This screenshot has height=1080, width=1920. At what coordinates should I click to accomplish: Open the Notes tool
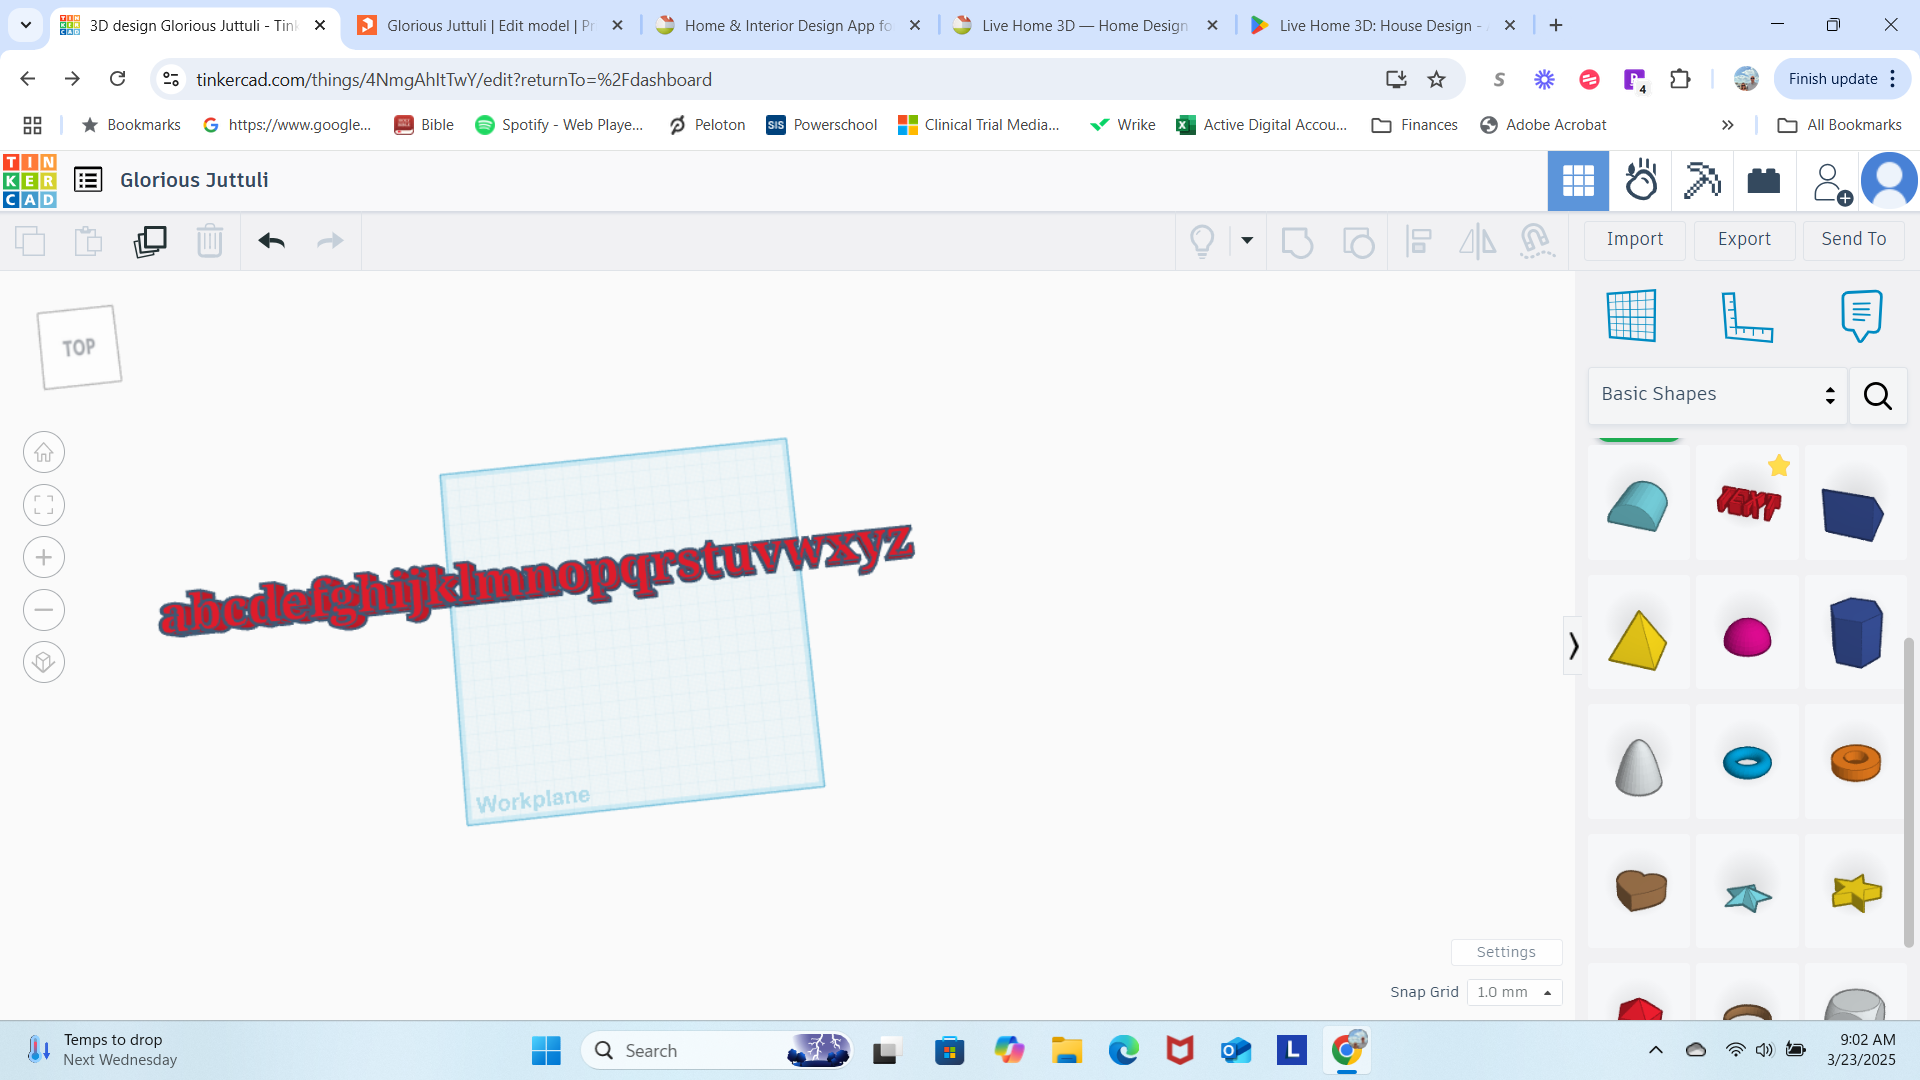[x=1861, y=316]
